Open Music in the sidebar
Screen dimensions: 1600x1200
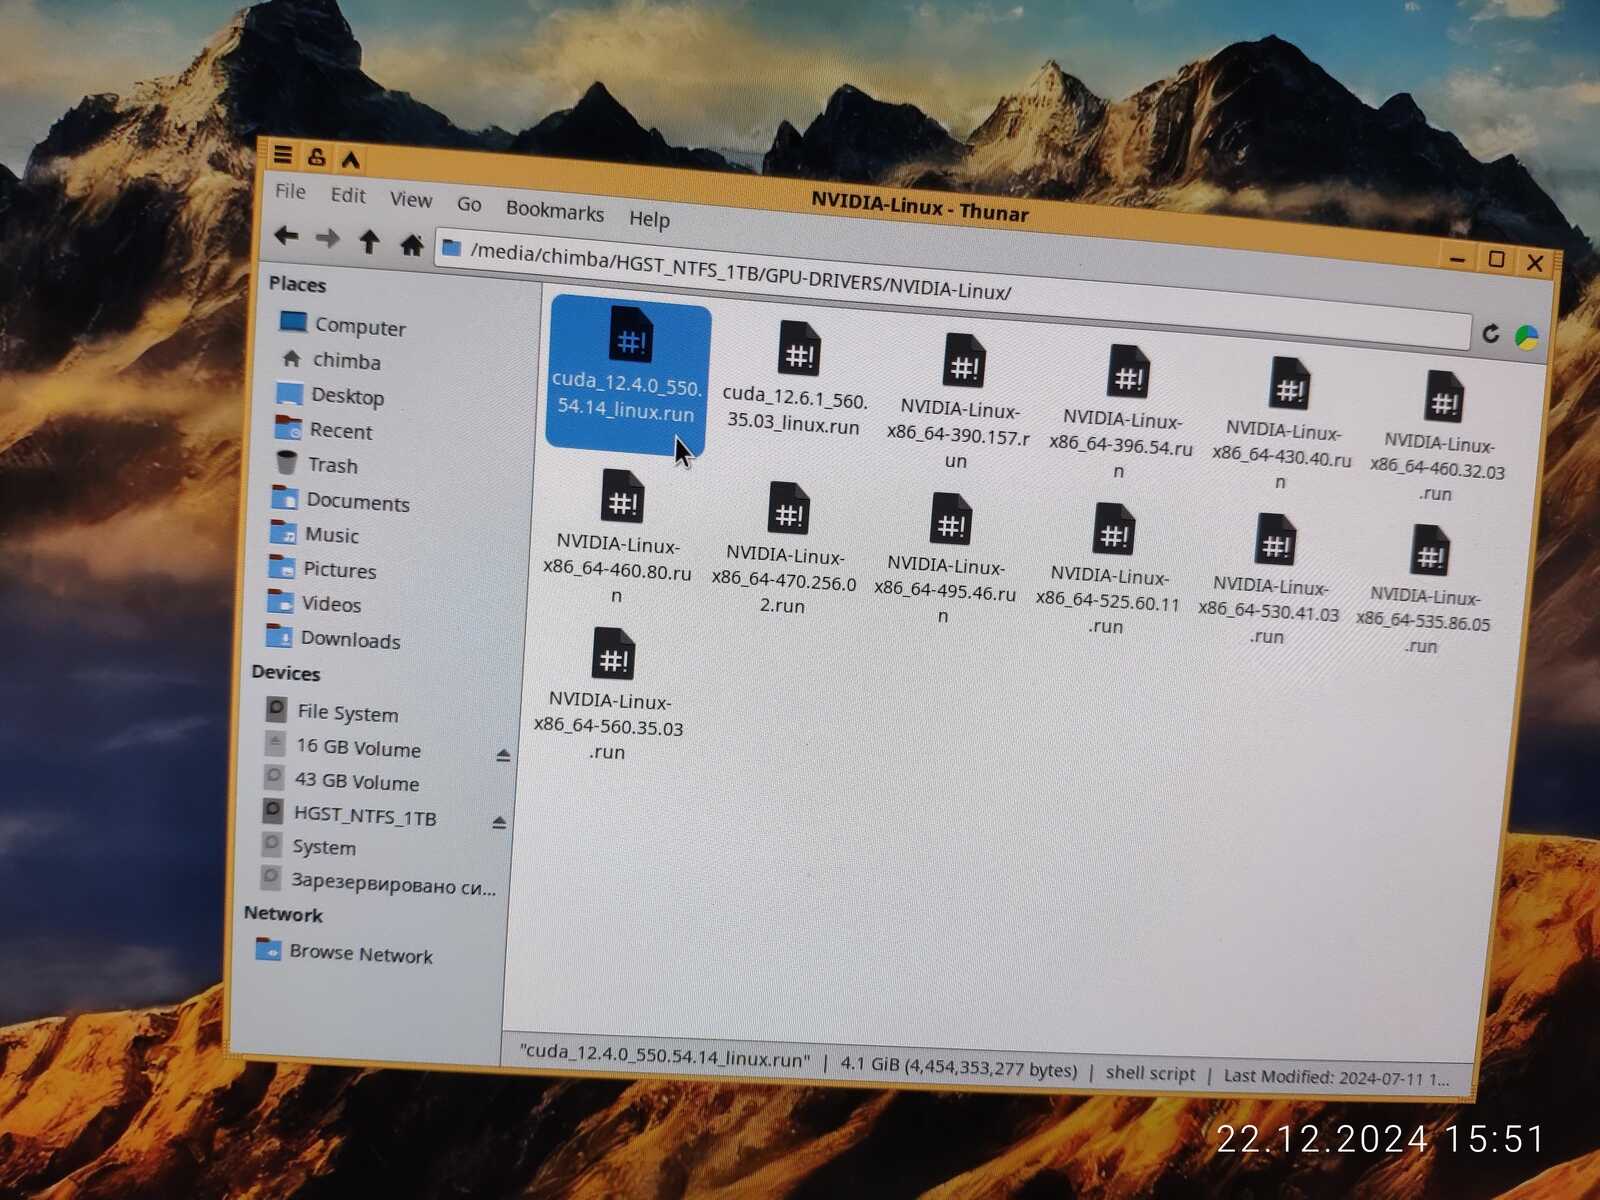[314, 534]
